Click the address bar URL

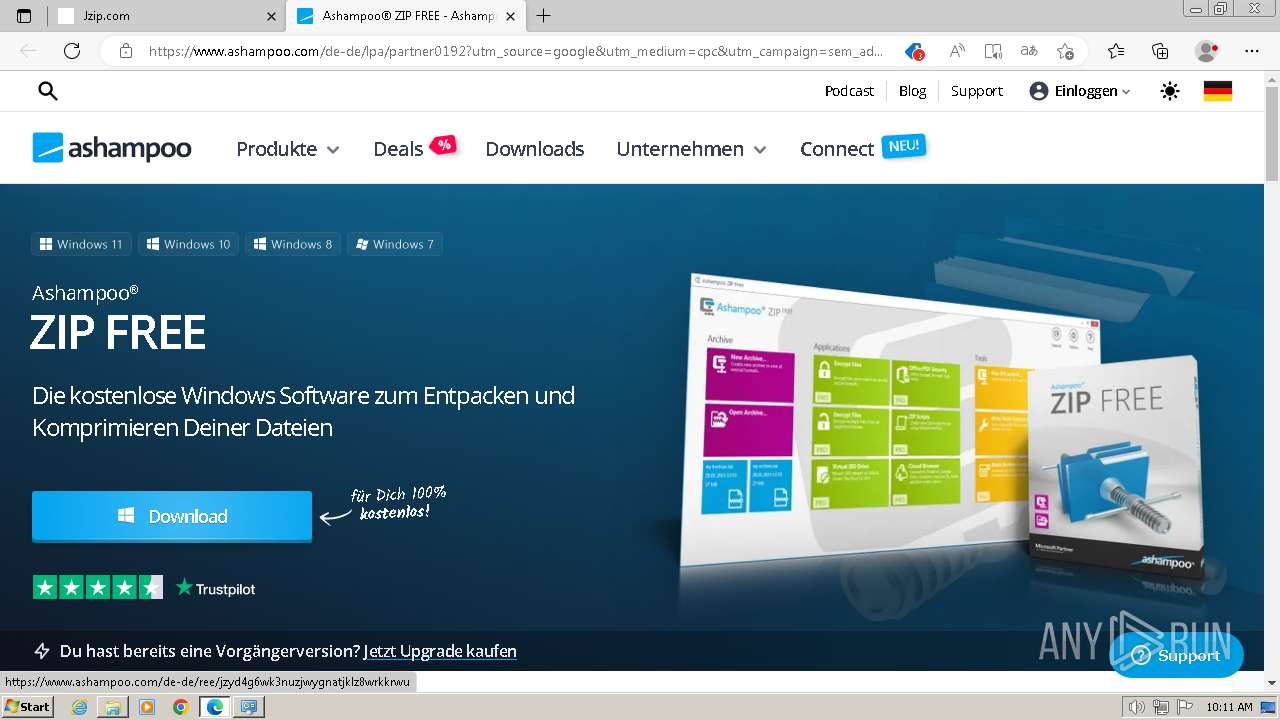[x=515, y=51]
